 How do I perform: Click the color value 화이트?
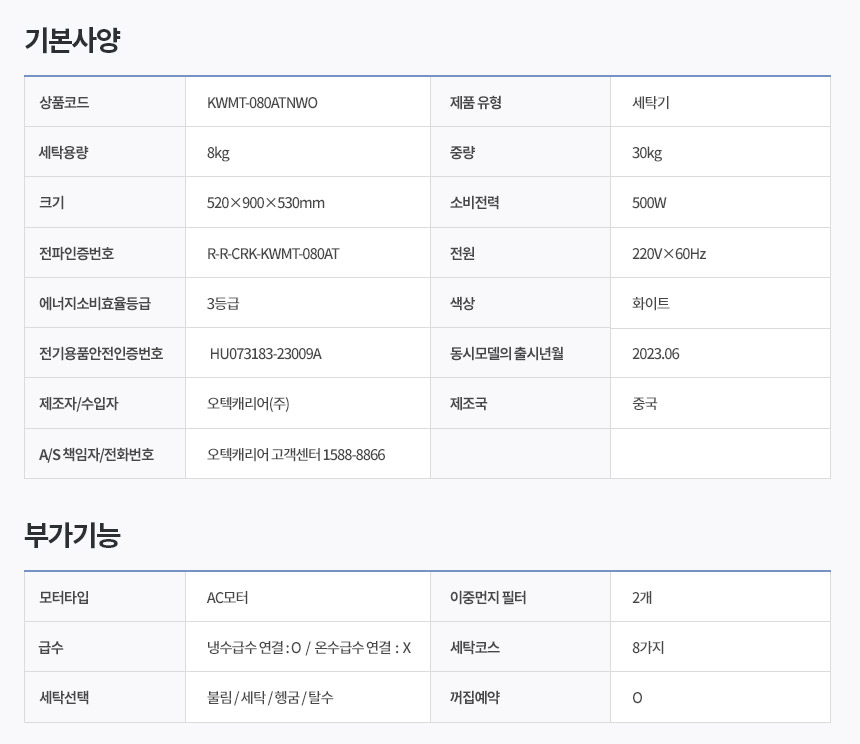pos(650,304)
